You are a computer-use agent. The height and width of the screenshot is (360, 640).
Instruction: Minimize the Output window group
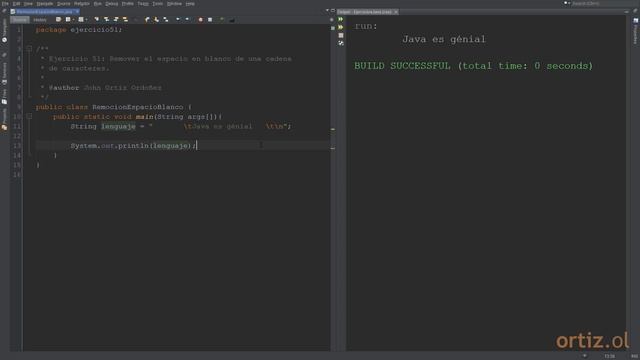627,12
